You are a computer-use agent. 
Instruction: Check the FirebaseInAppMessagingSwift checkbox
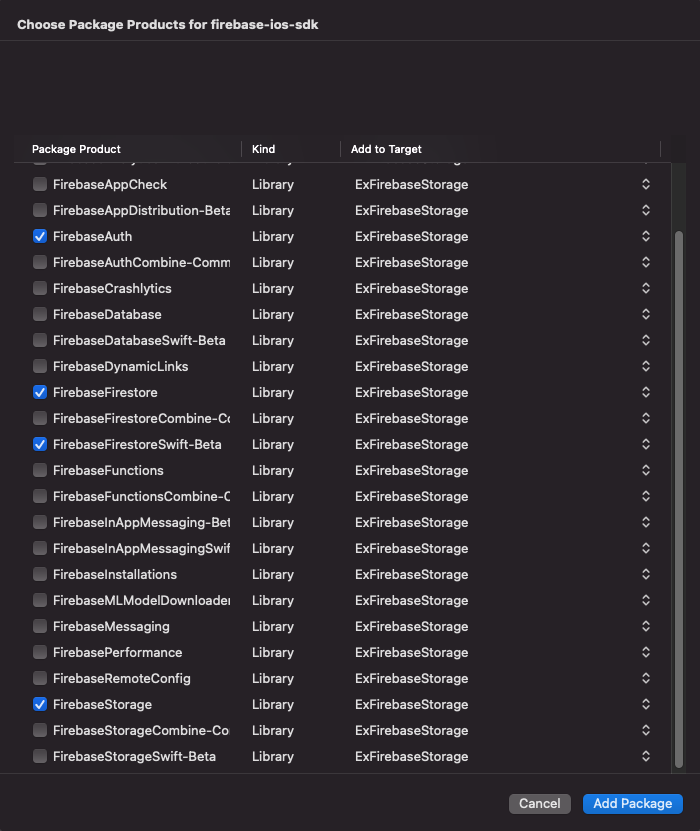40,547
